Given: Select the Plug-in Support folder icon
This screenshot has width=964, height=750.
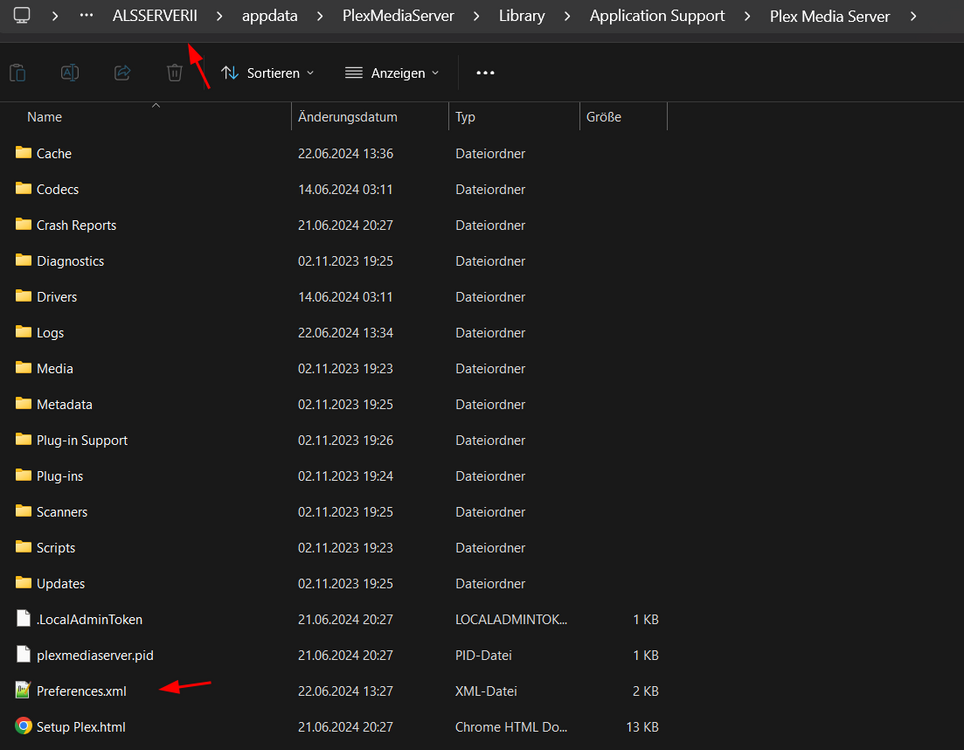Looking at the screenshot, I should (23, 439).
